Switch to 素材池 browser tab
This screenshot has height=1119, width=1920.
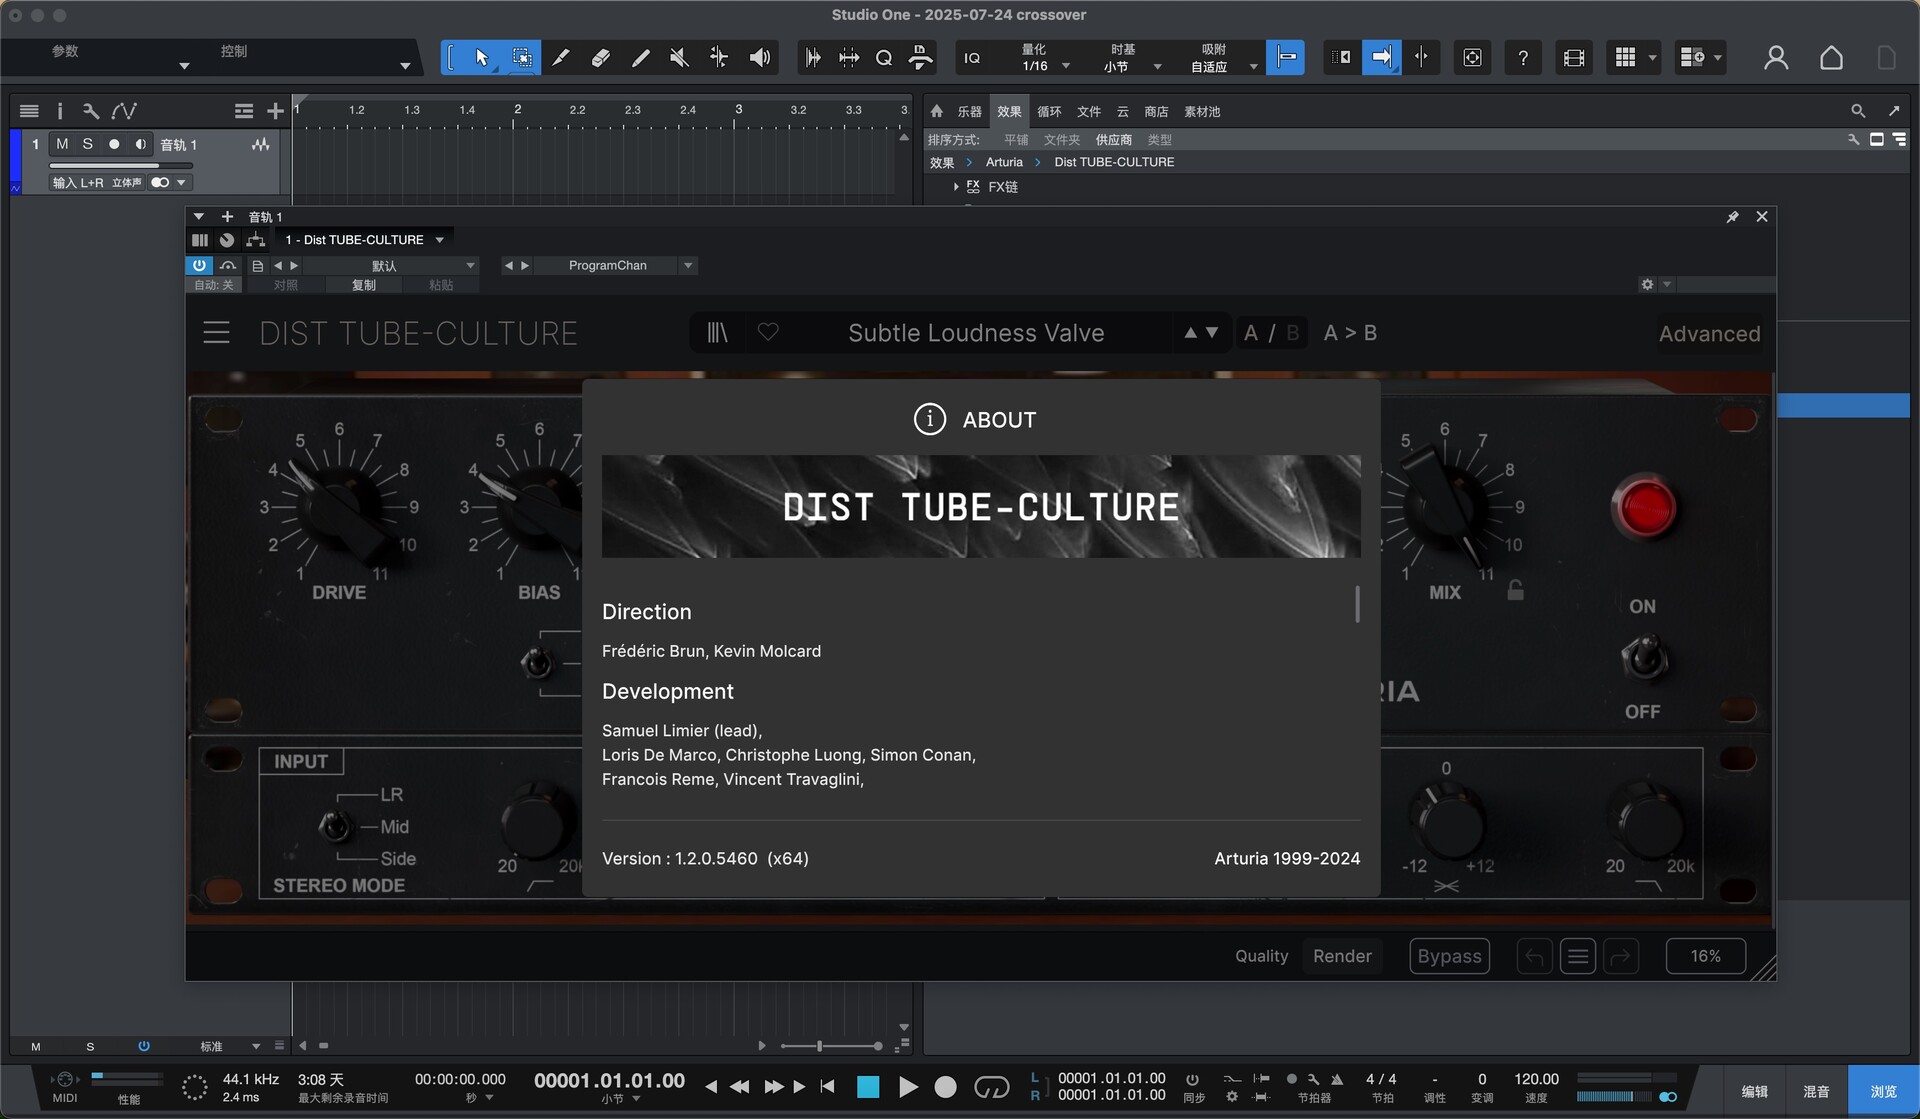point(1202,112)
